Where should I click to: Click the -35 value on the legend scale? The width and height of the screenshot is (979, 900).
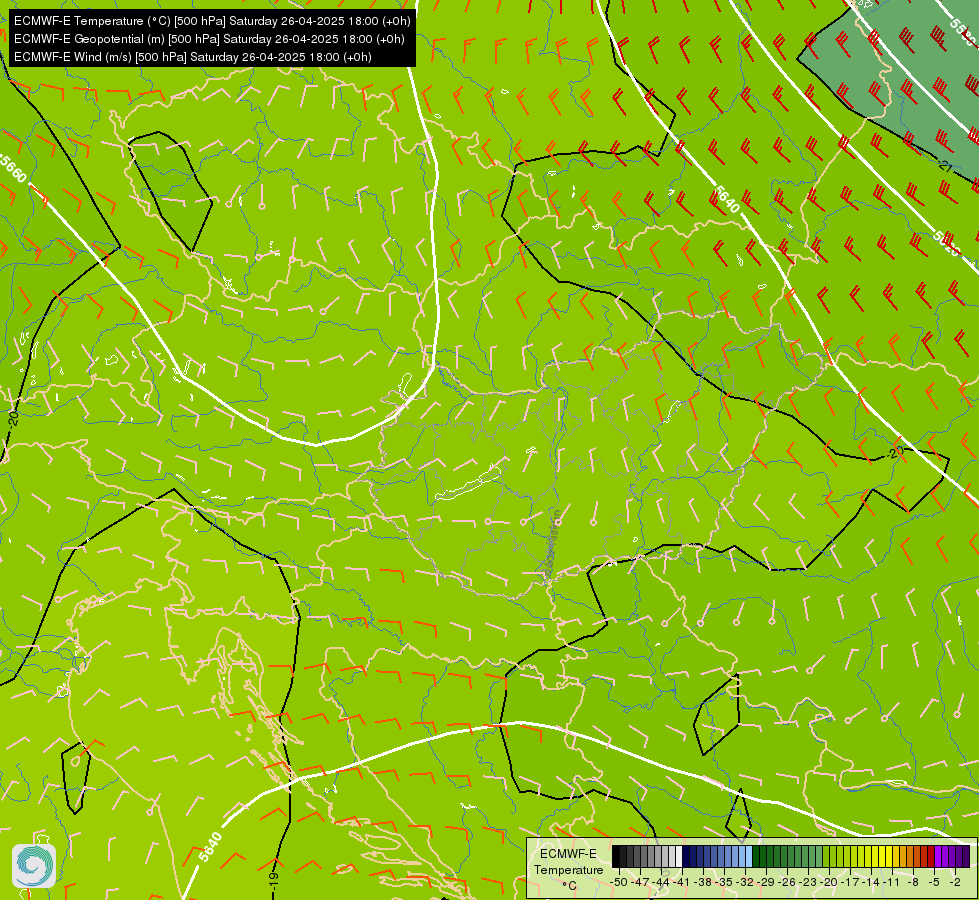pos(724,882)
